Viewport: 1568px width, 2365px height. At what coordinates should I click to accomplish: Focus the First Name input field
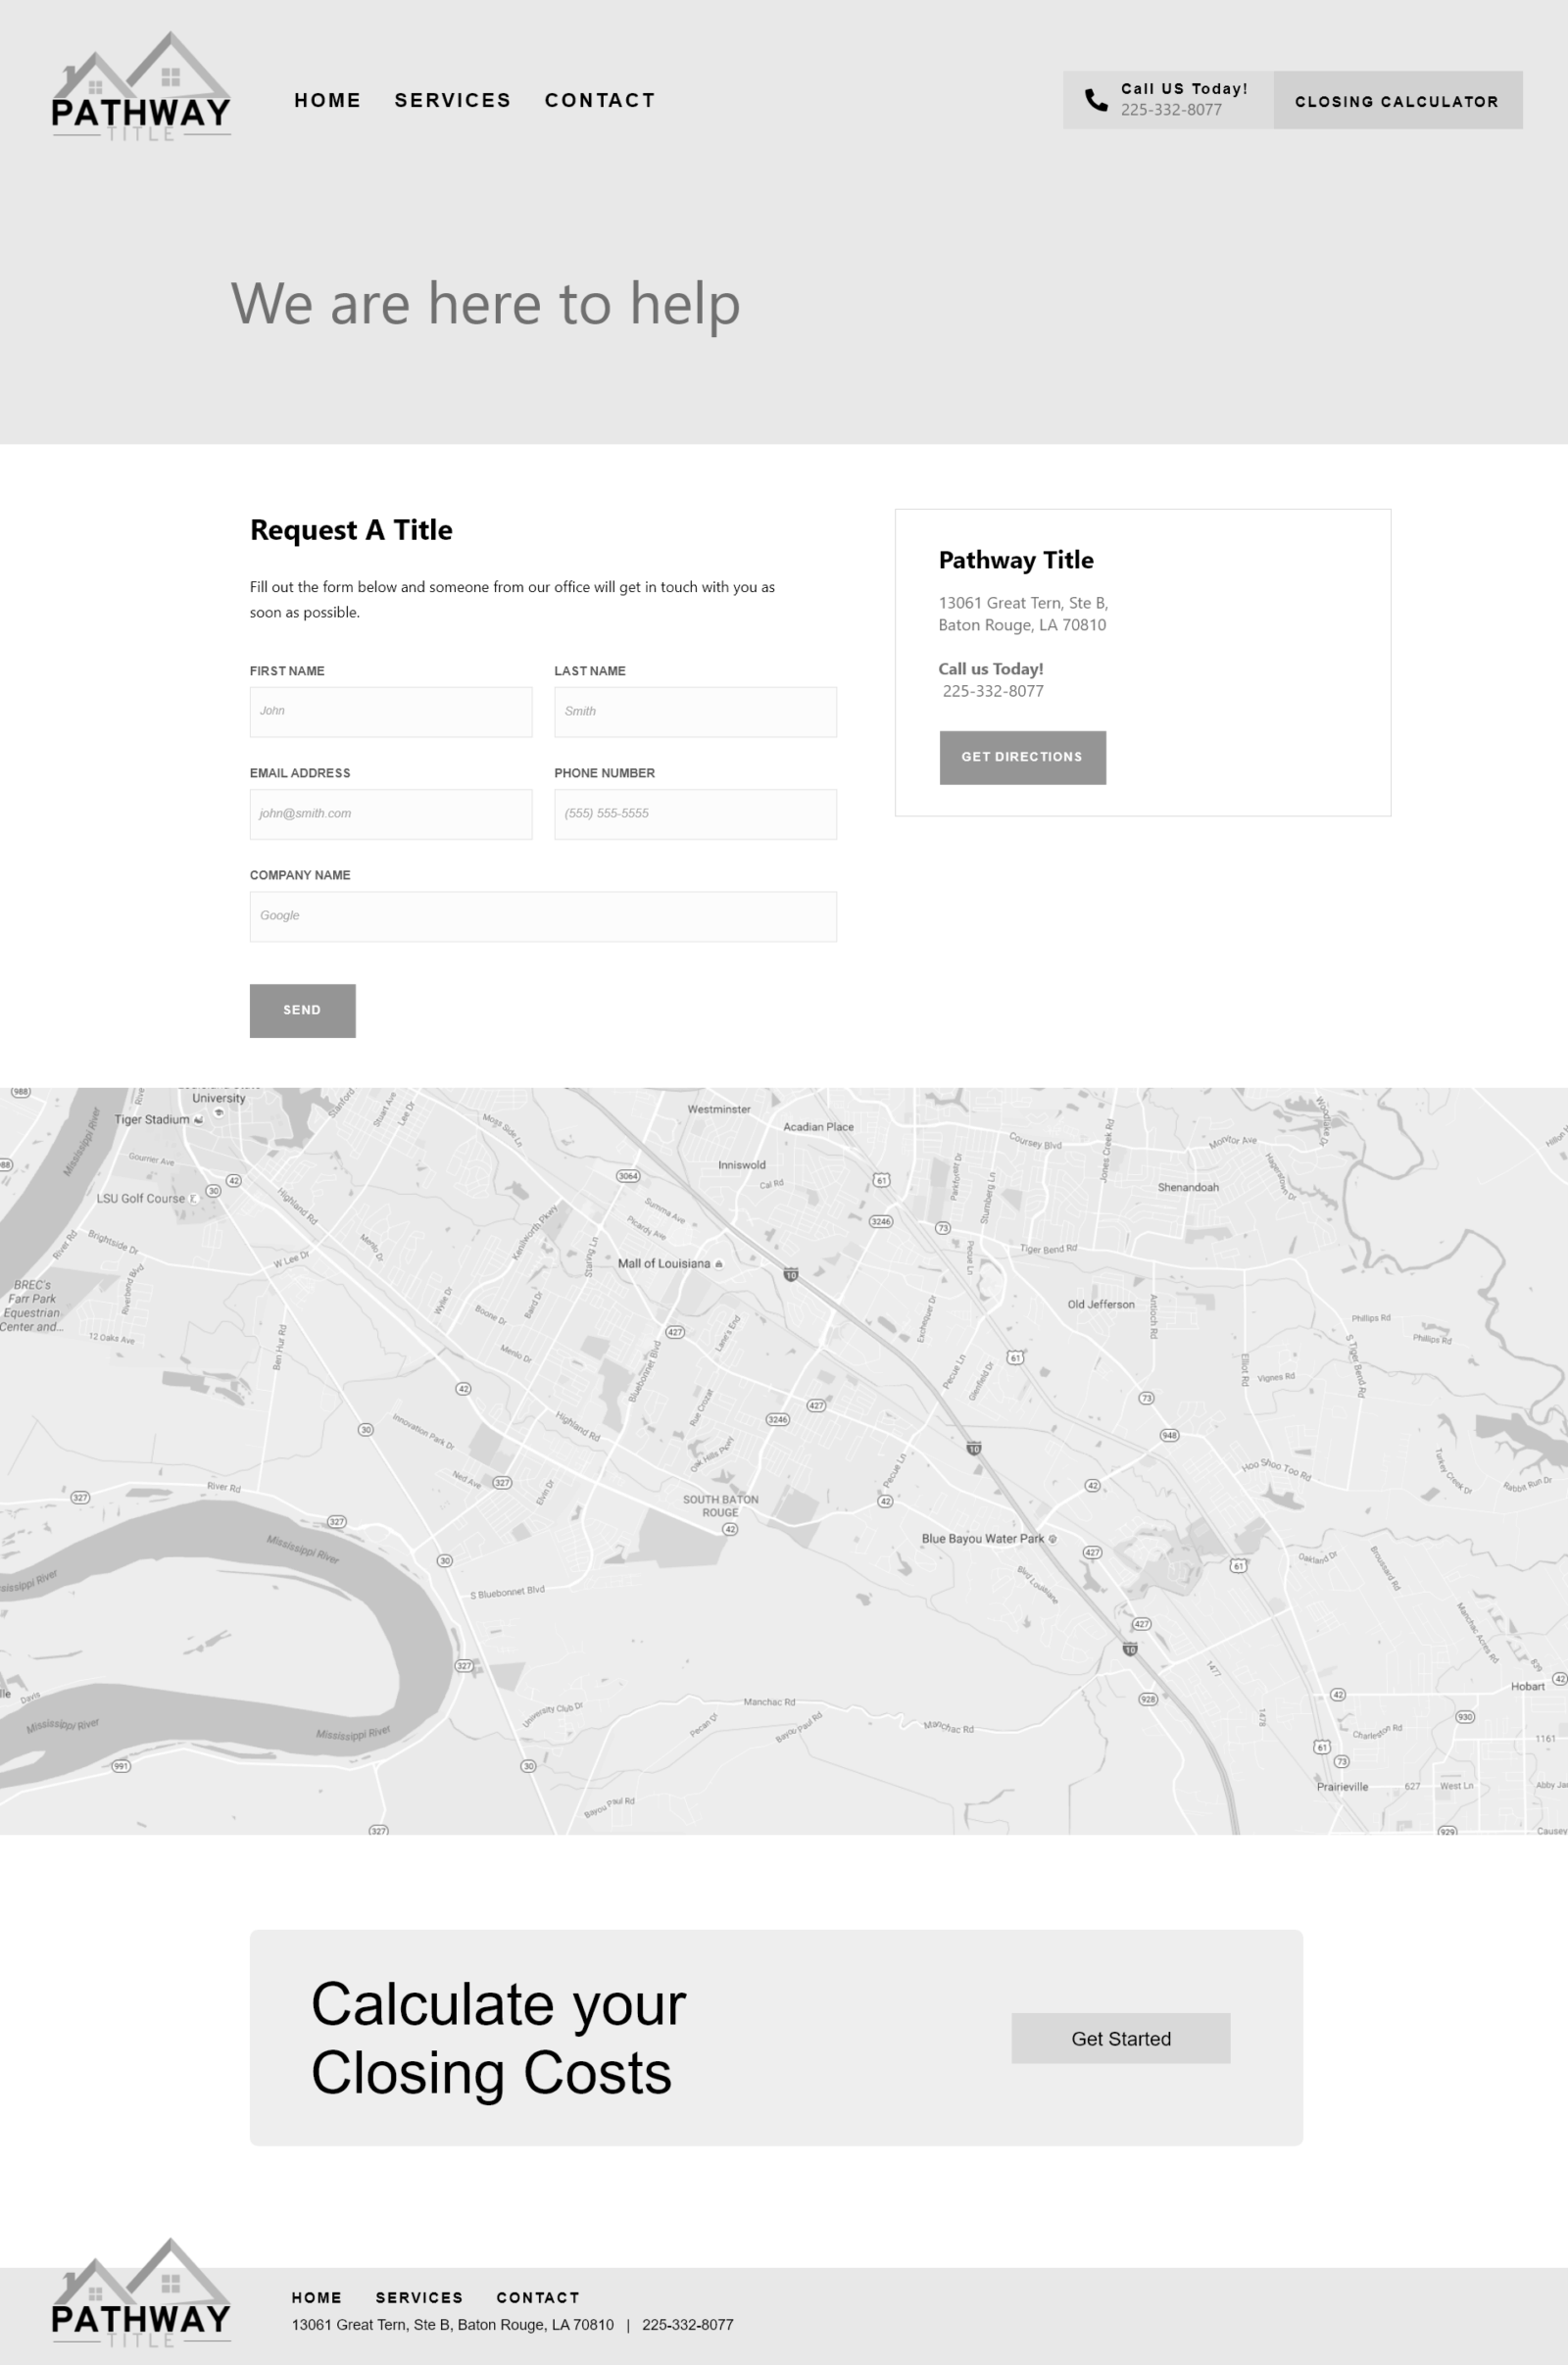(x=390, y=711)
